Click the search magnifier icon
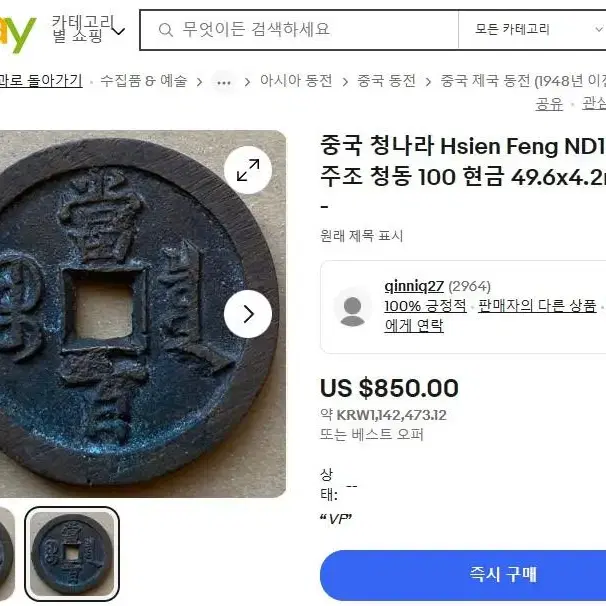Screen dimensions: 606x606 (165, 30)
